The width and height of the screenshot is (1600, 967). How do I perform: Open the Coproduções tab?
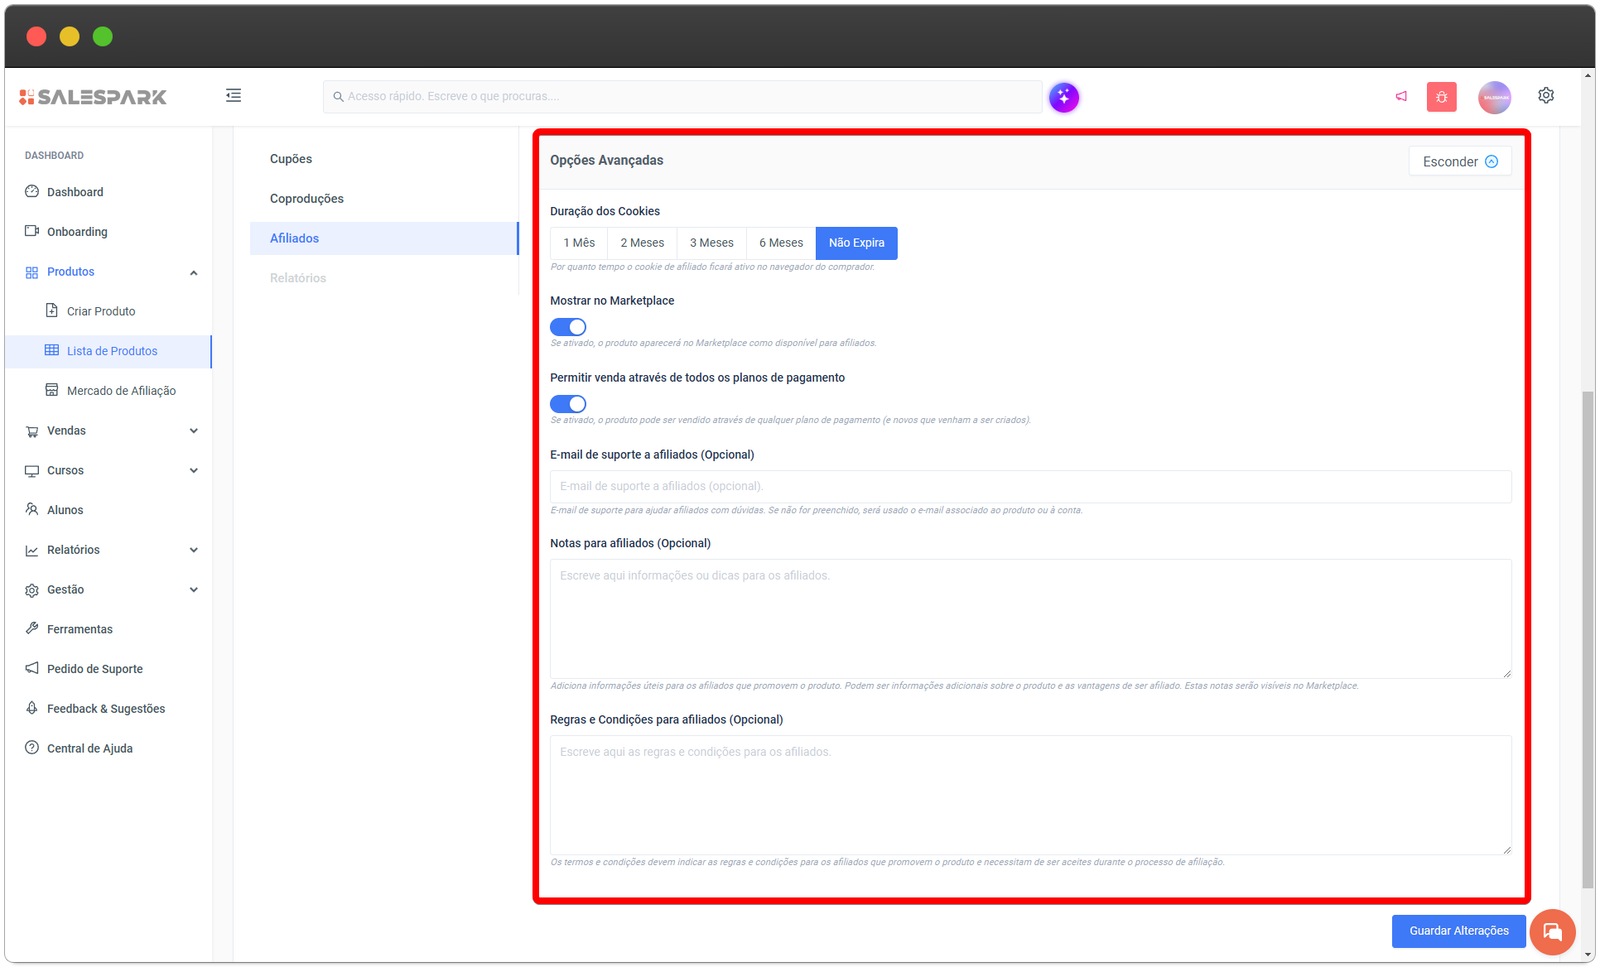307,199
